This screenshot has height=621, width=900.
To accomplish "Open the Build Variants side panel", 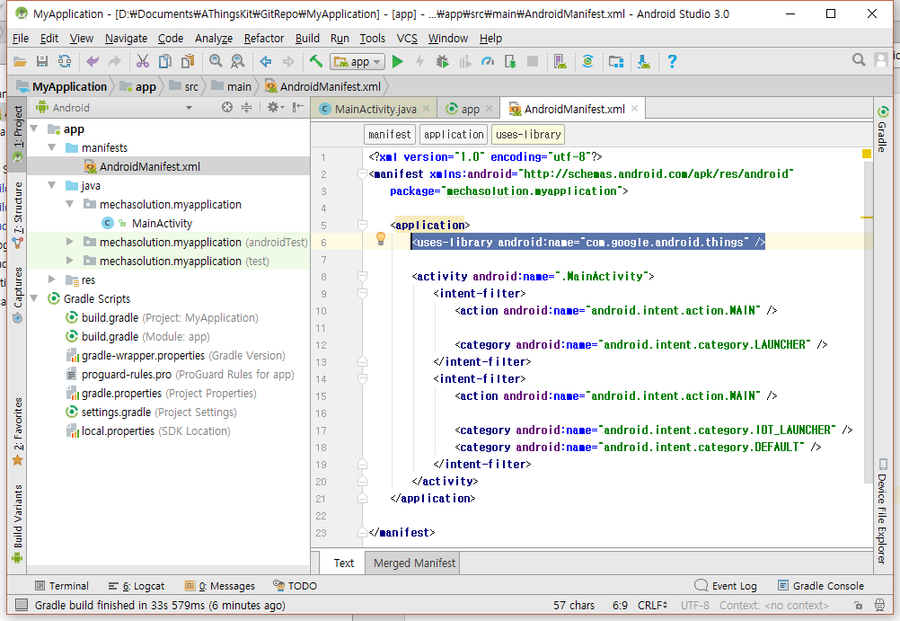I will [x=18, y=523].
